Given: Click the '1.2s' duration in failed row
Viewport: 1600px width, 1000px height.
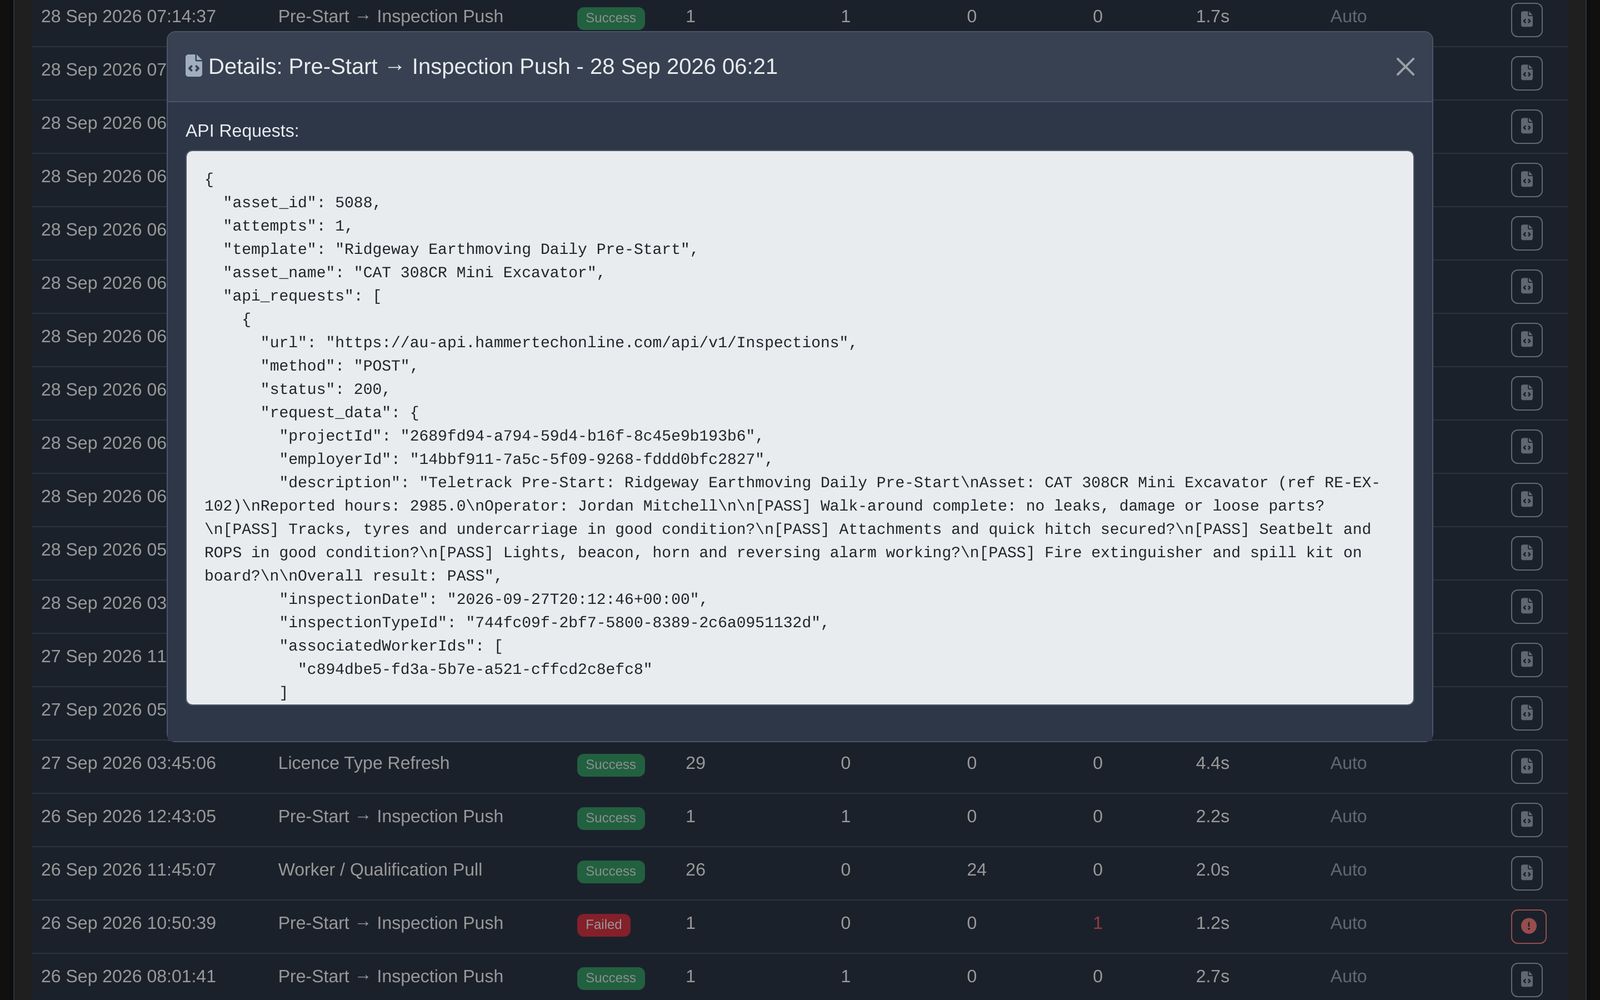Looking at the screenshot, I should [x=1212, y=923].
